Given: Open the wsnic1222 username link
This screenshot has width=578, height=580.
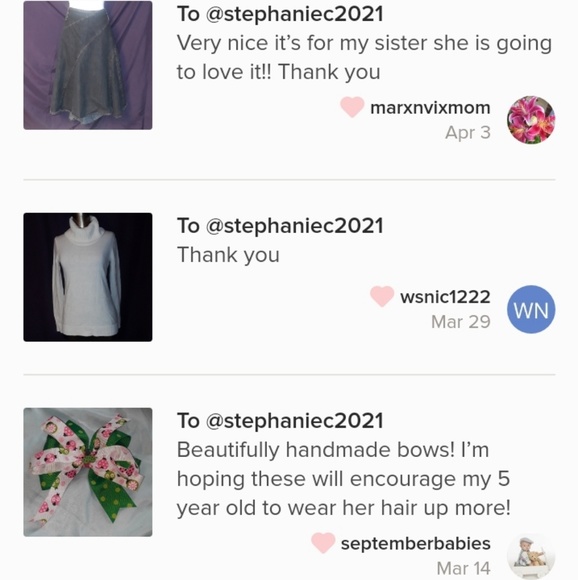Looking at the screenshot, I should 445,297.
